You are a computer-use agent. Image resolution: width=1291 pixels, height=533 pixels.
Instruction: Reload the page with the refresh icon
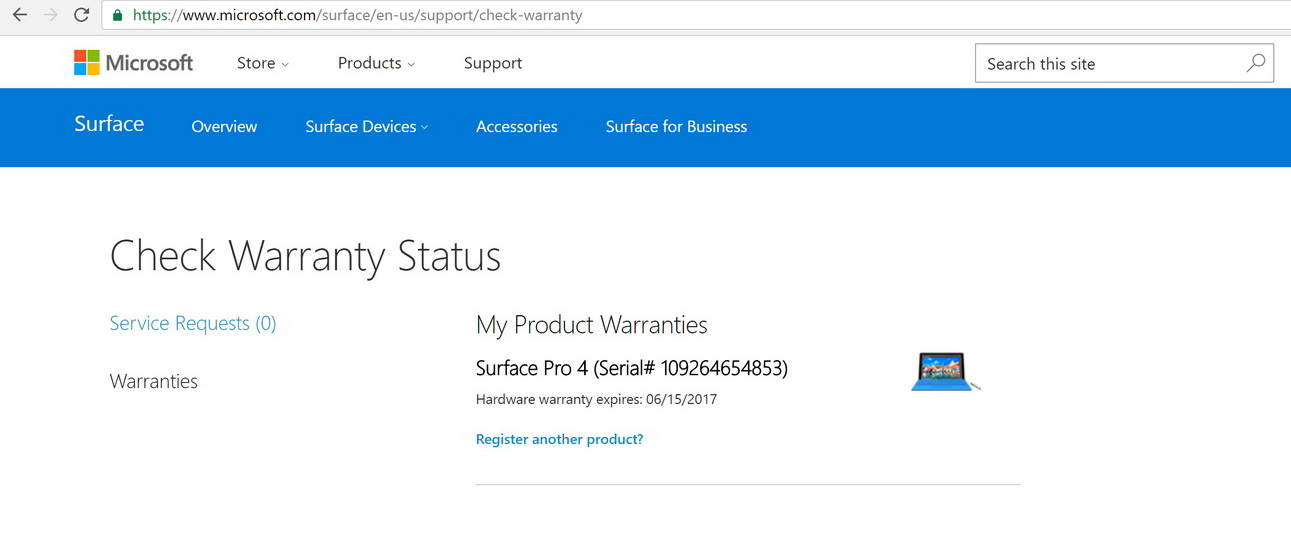(x=82, y=15)
